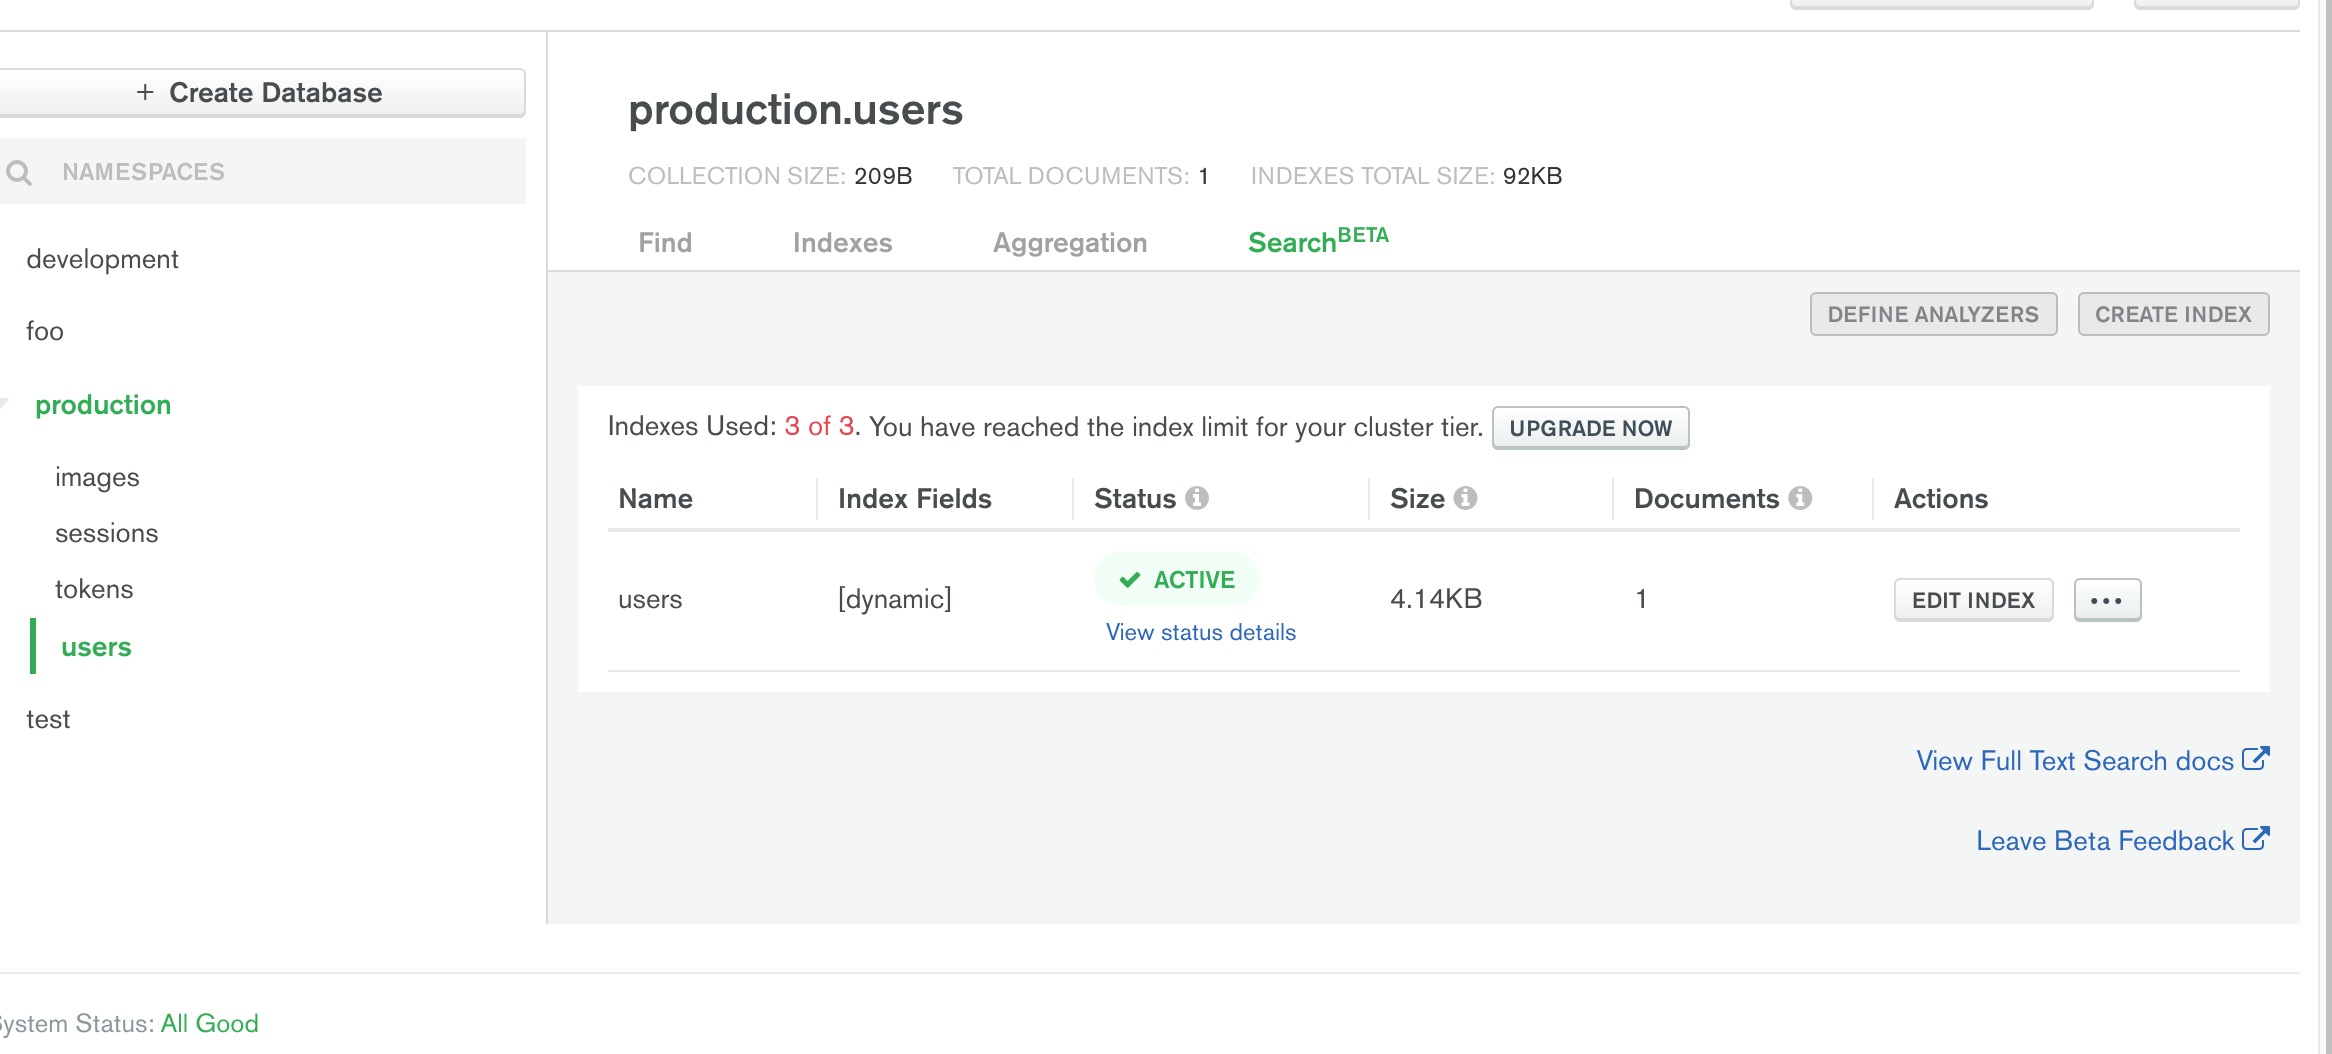Image resolution: width=2332 pixels, height=1054 pixels.
Task: Open the three-dot actions menu for users index
Action: 2106,600
